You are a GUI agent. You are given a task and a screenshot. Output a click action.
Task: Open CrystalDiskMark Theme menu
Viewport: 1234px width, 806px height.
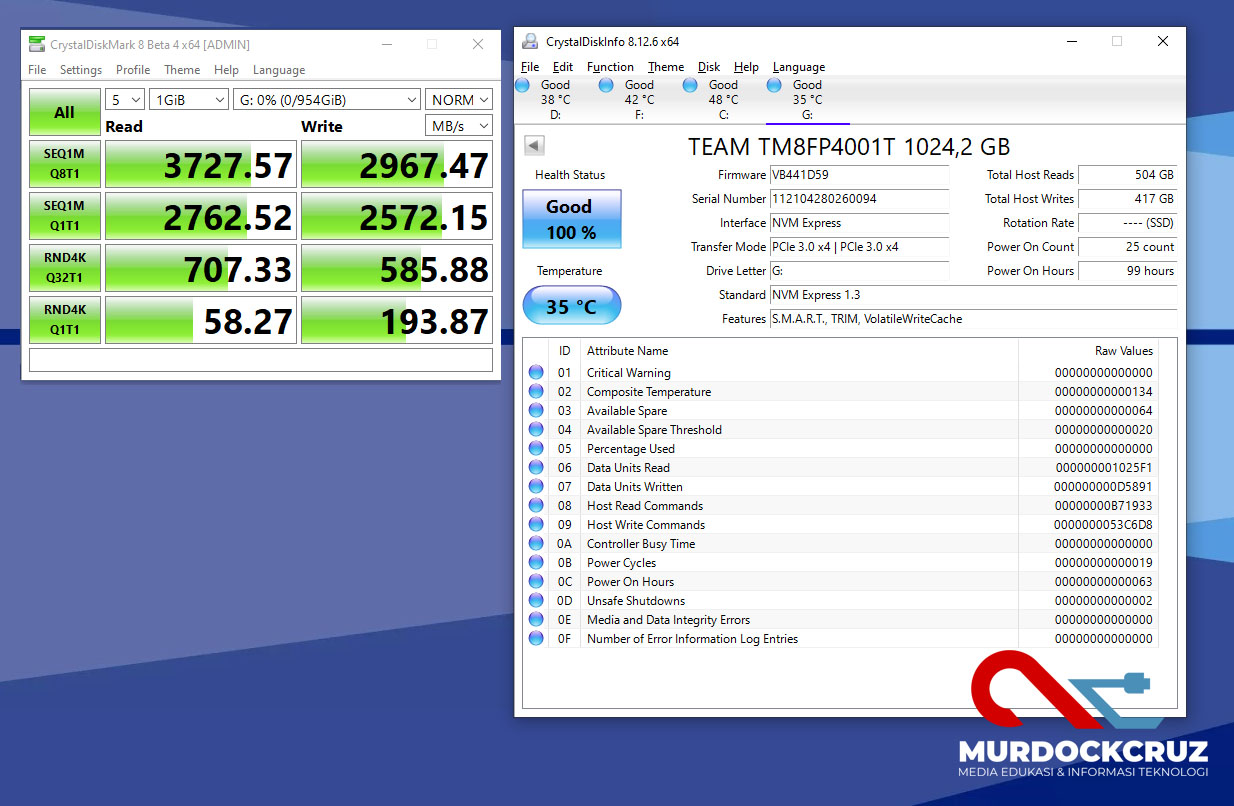coord(182,70)
